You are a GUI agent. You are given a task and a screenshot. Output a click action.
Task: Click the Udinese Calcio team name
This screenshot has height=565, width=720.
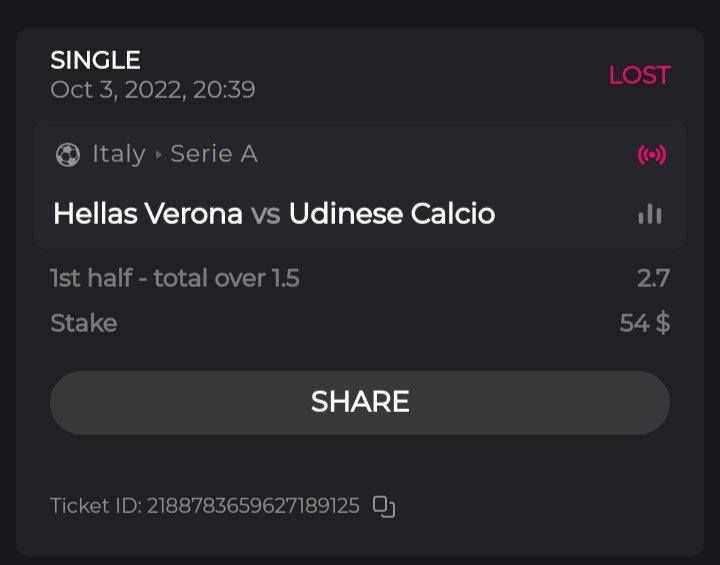(392, 214)
